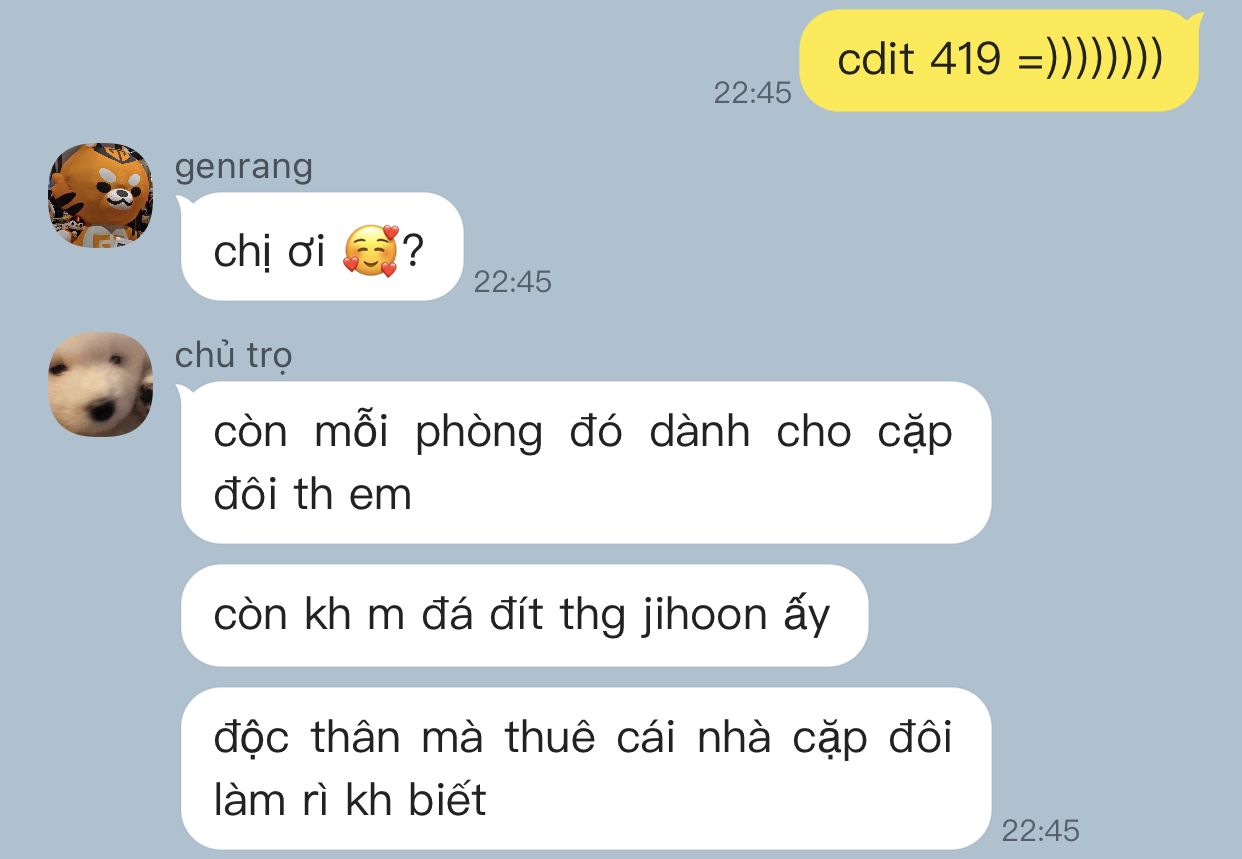Select the "chị ơi" message bubble
The height and width of the screenshot is (859, 1242).
point(321,247)
